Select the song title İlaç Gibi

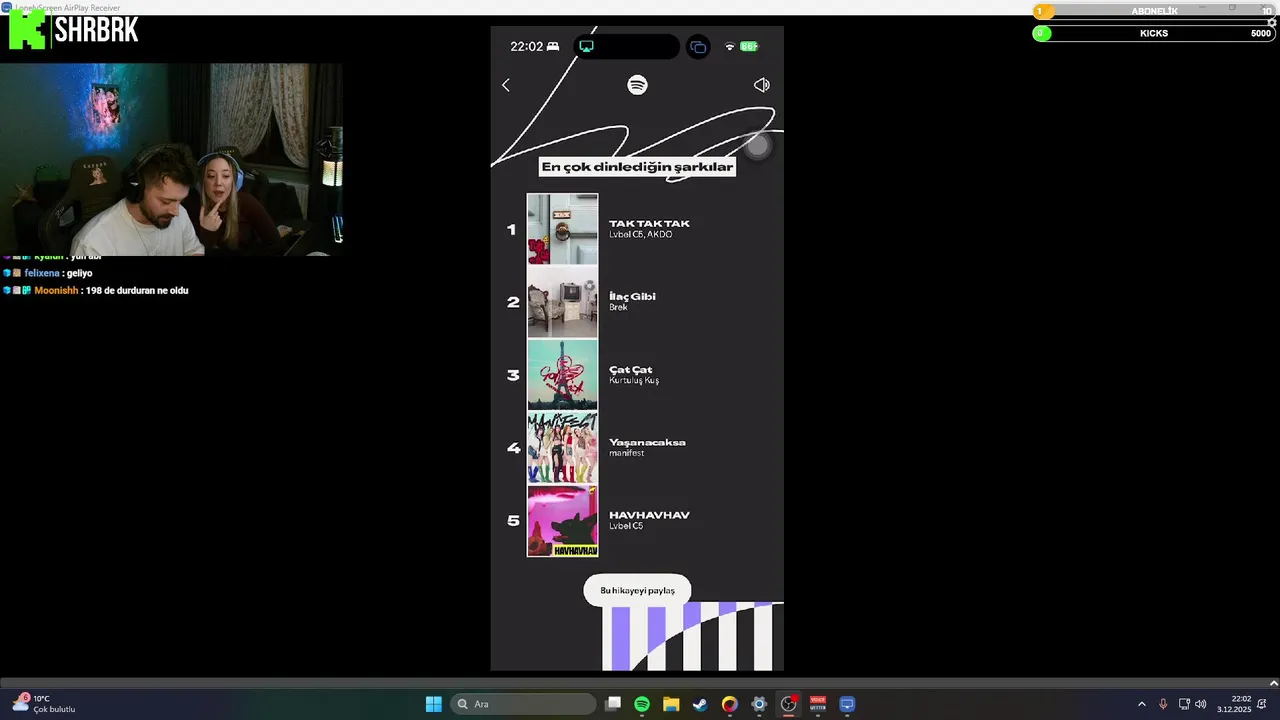pos(632,296)
